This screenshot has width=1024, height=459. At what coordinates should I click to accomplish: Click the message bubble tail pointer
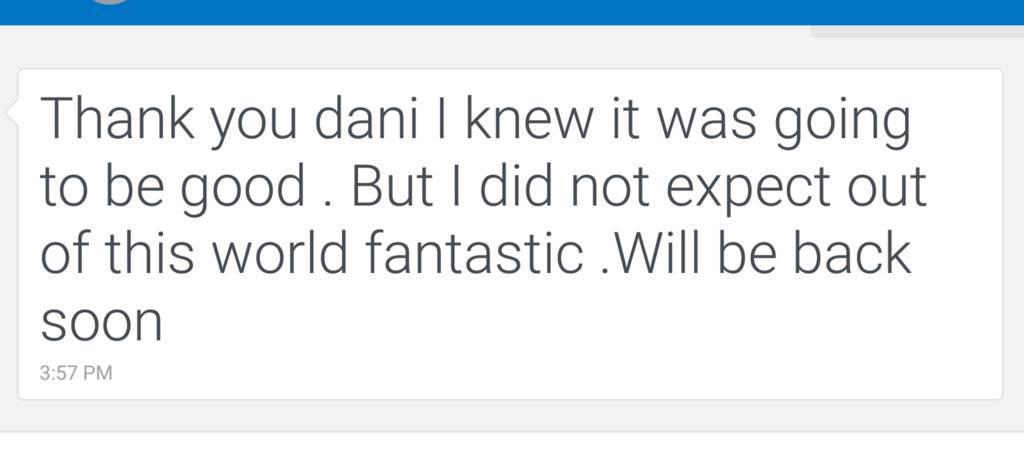(12, 113)
